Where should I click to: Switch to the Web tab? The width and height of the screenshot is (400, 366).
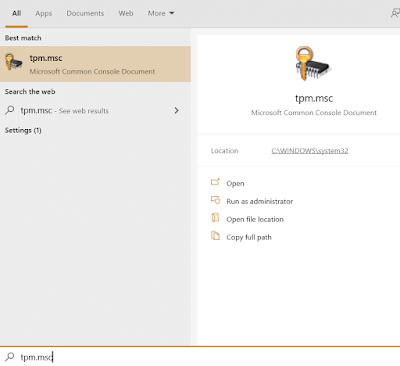click(x=126, y=13)
